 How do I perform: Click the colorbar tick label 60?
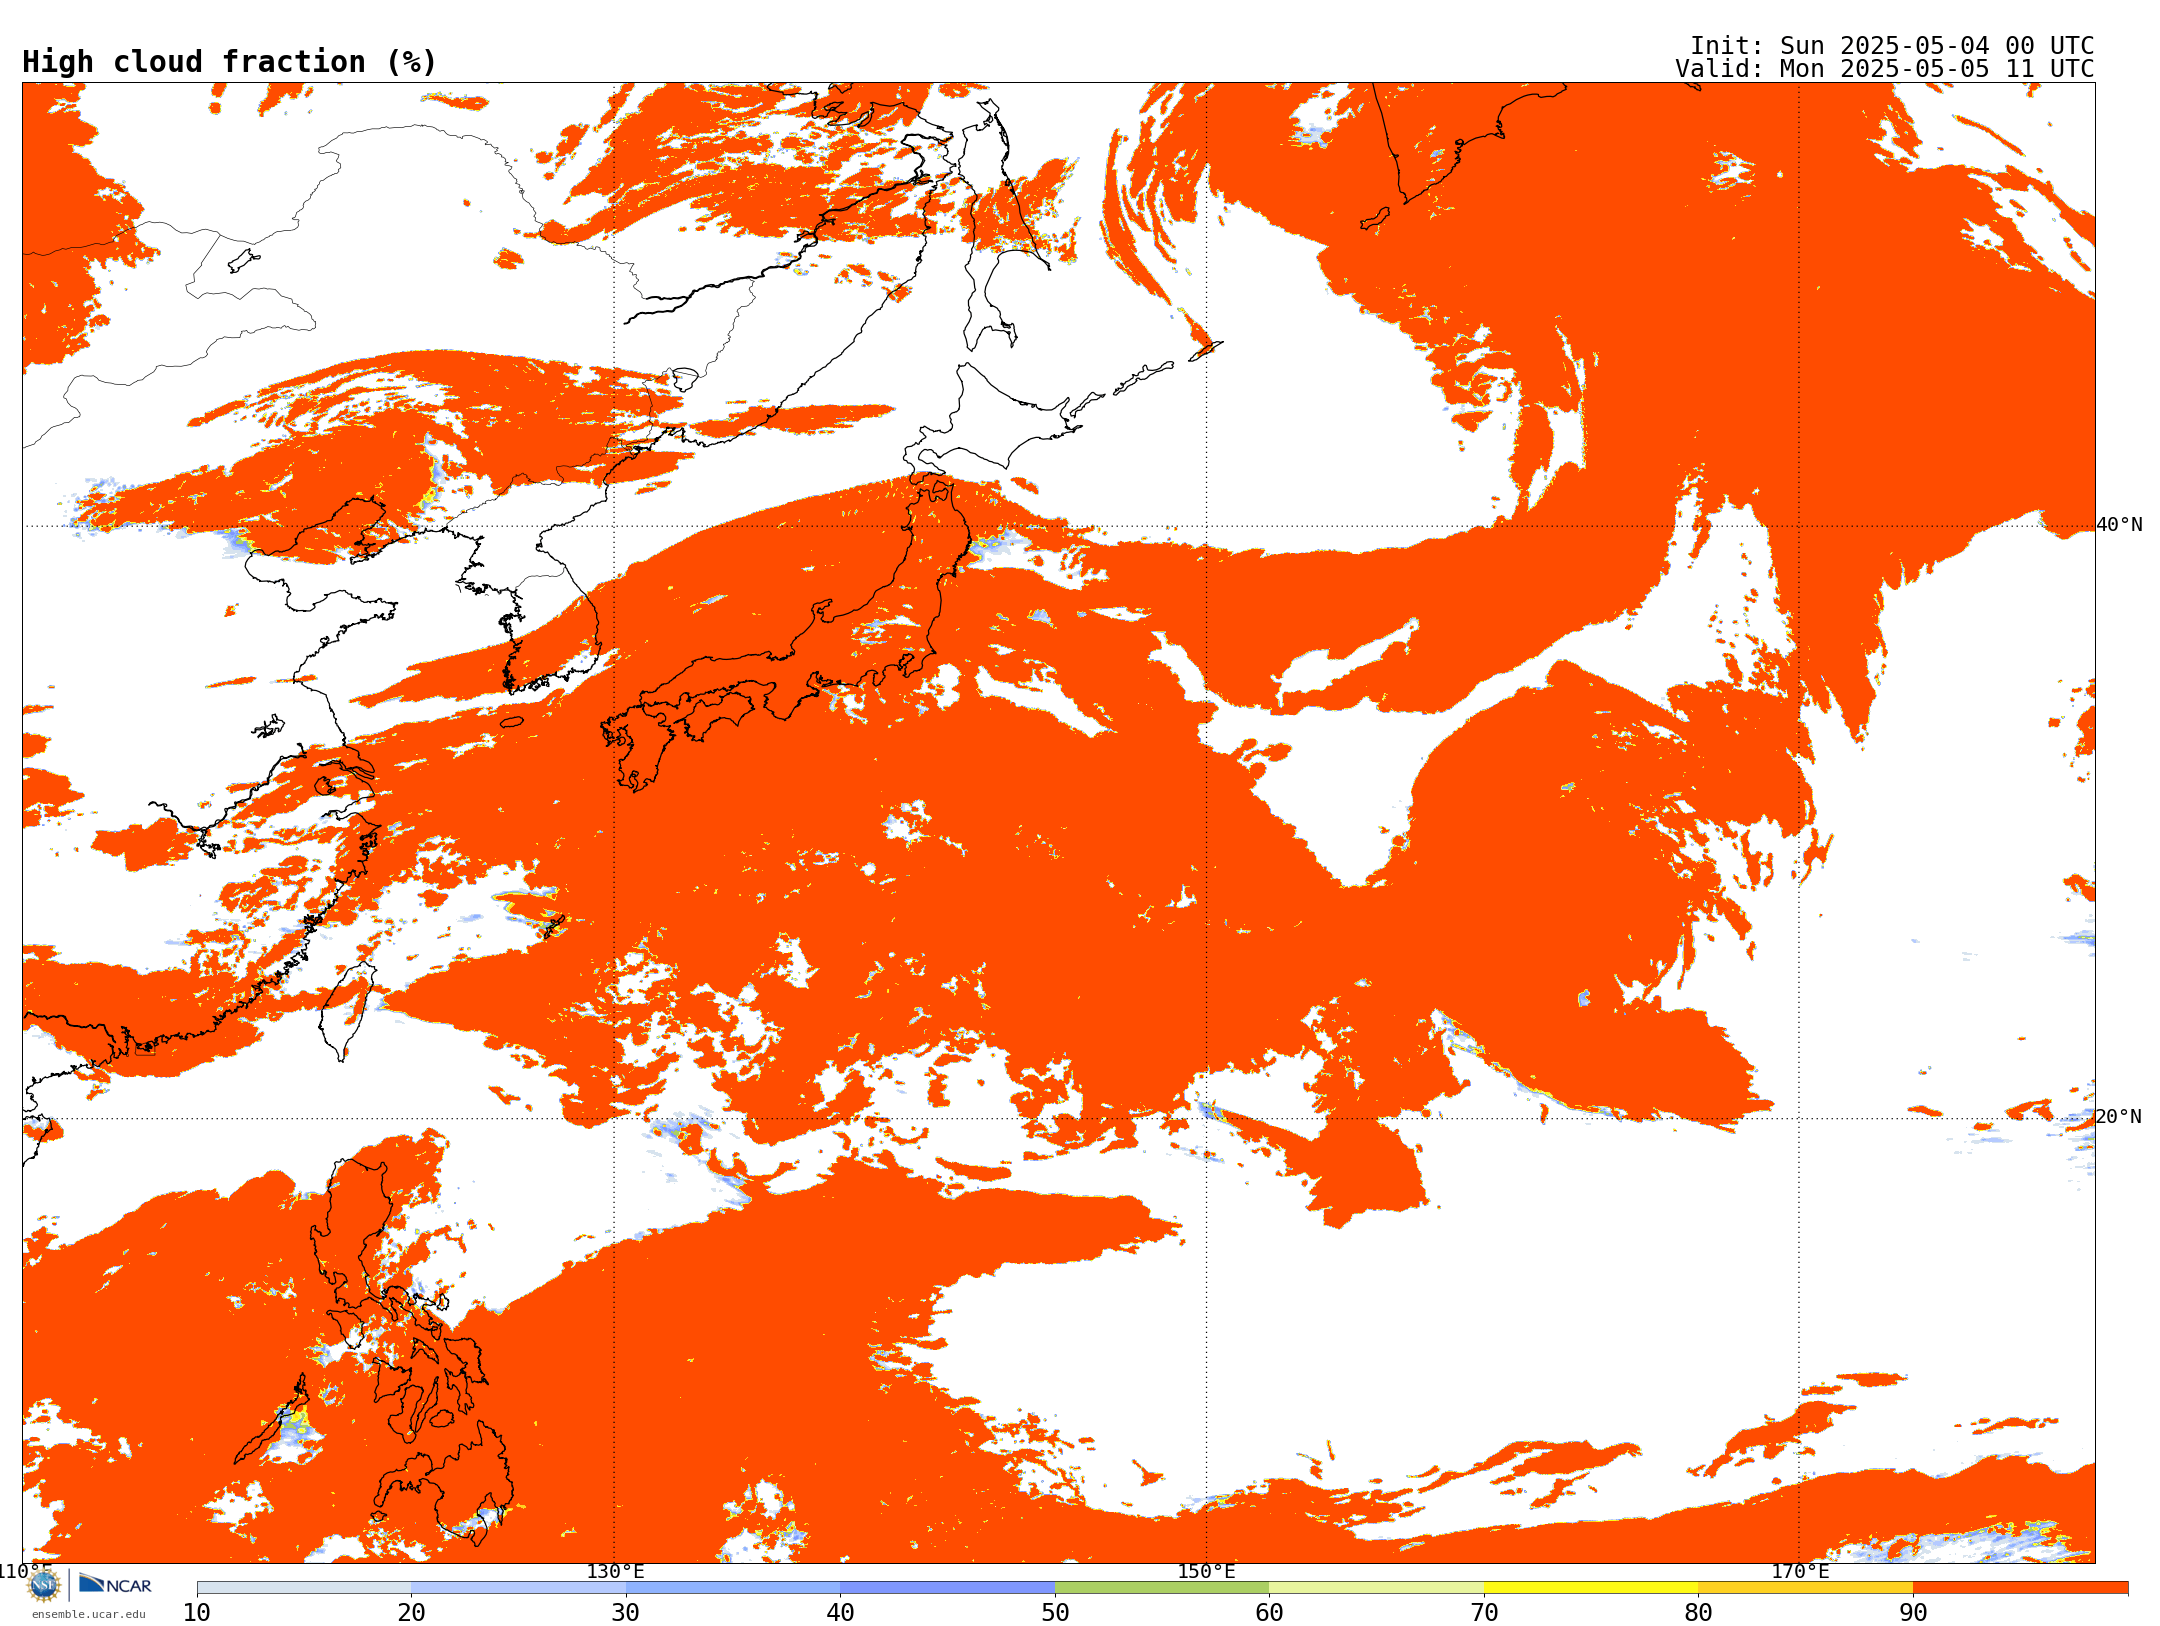[1269, 1613]
